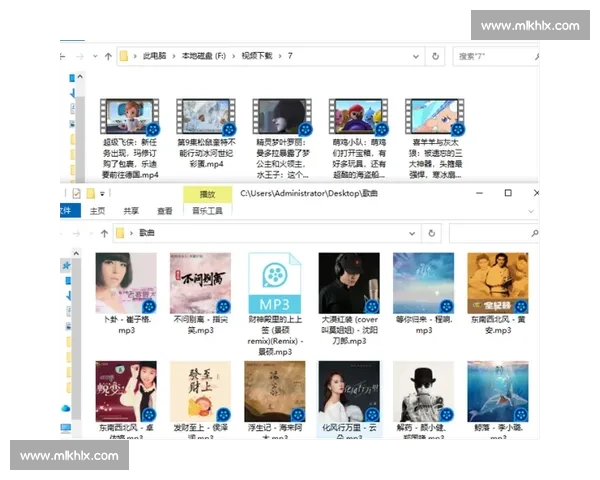The image size is (600, 480).
Task: Click the file name 卜卦 - 崔子格.mp3
Action: [x=127, y=325]
